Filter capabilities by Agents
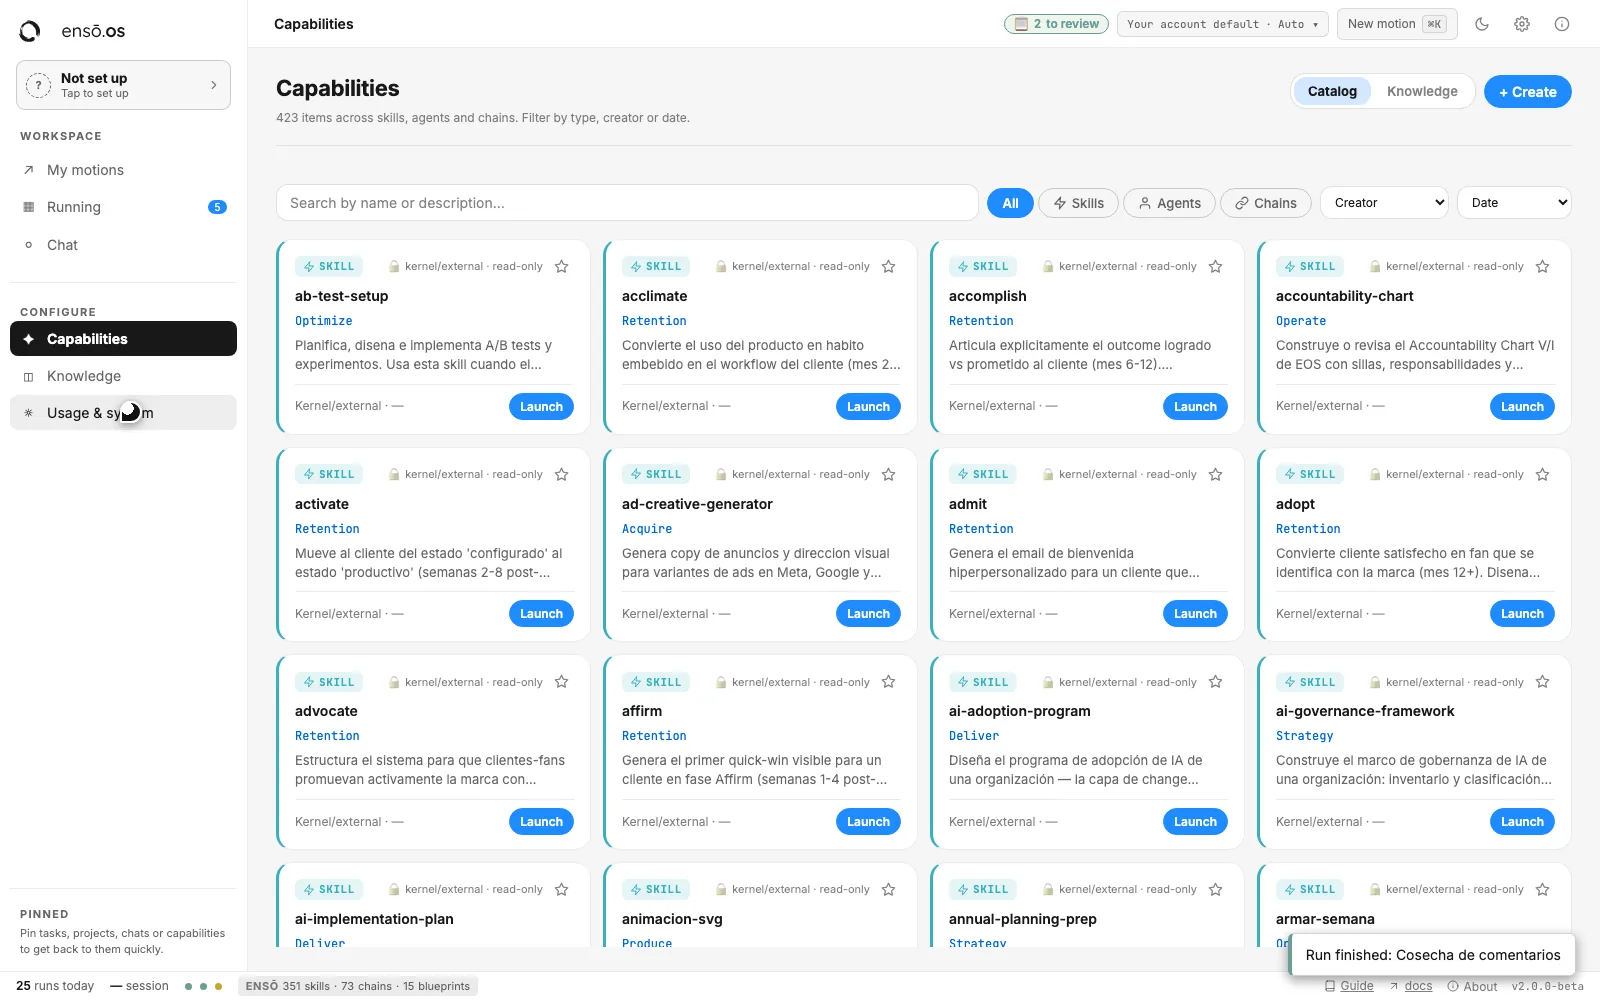The width and height of the screenshot is (1600, 1000). tap(1169, 203)
